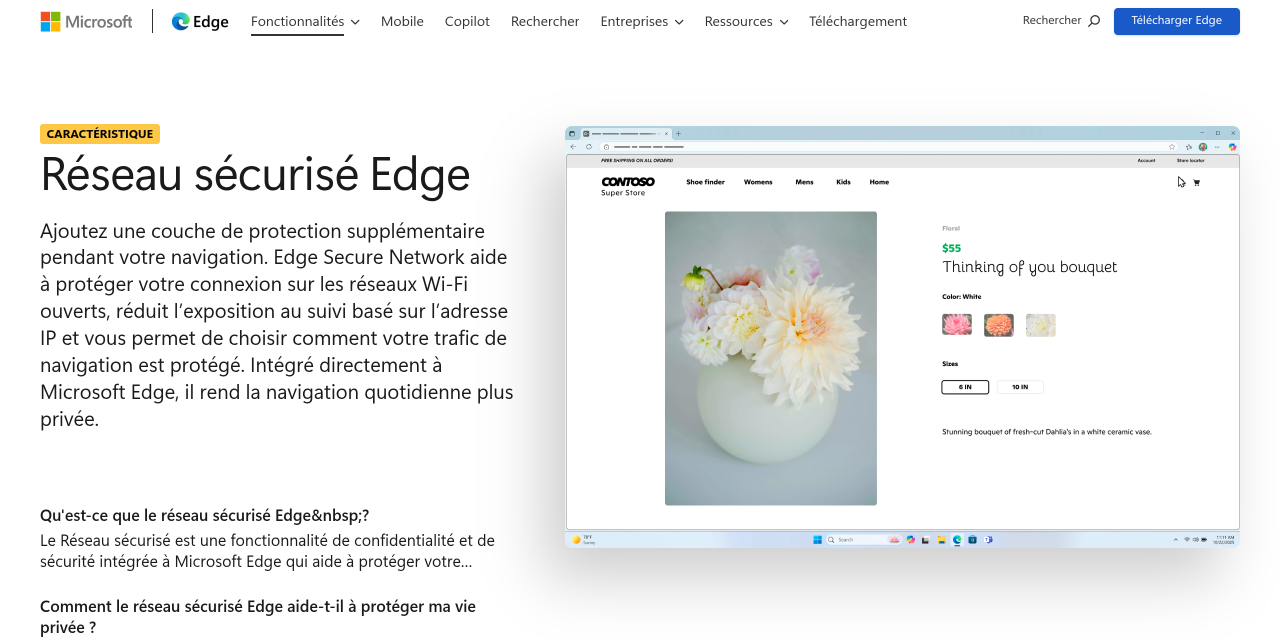Select Rechercher in the main navigation
Image resolution: width=1280 pixels, height=640 pixels.
click(545, 21)
